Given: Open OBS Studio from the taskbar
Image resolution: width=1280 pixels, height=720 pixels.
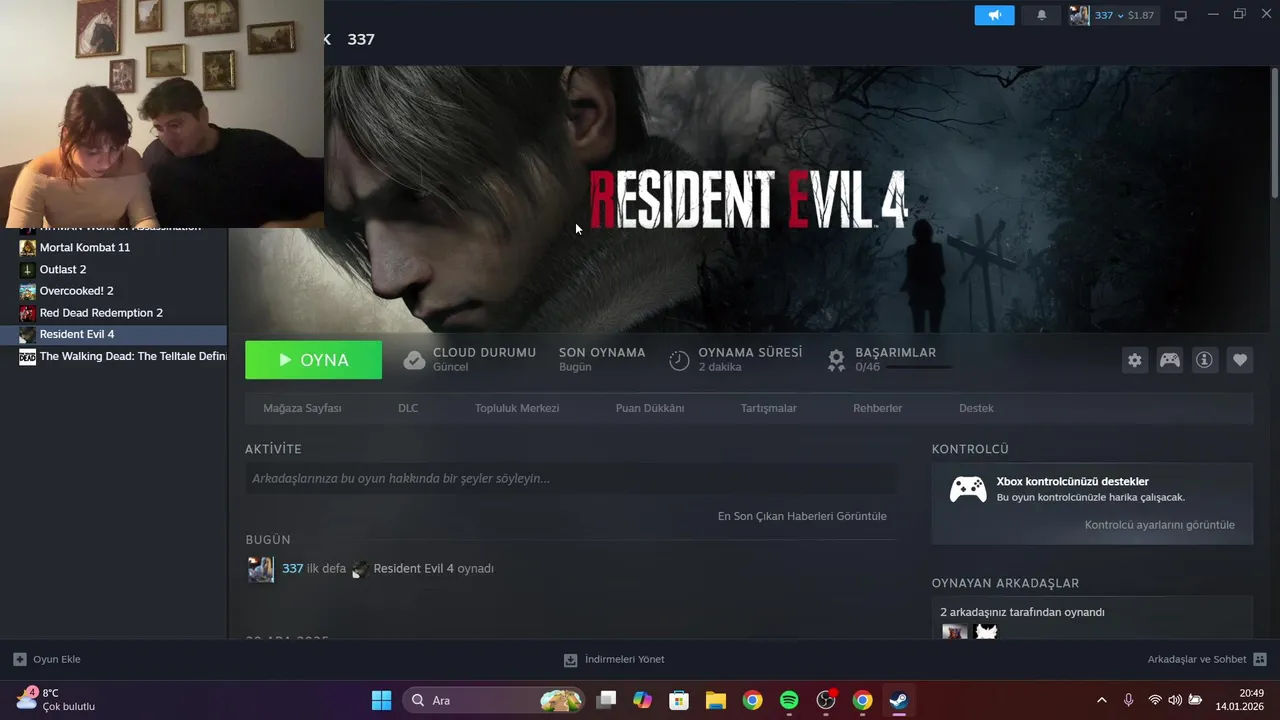Looking at the screenshot, I should pos(826,700).
